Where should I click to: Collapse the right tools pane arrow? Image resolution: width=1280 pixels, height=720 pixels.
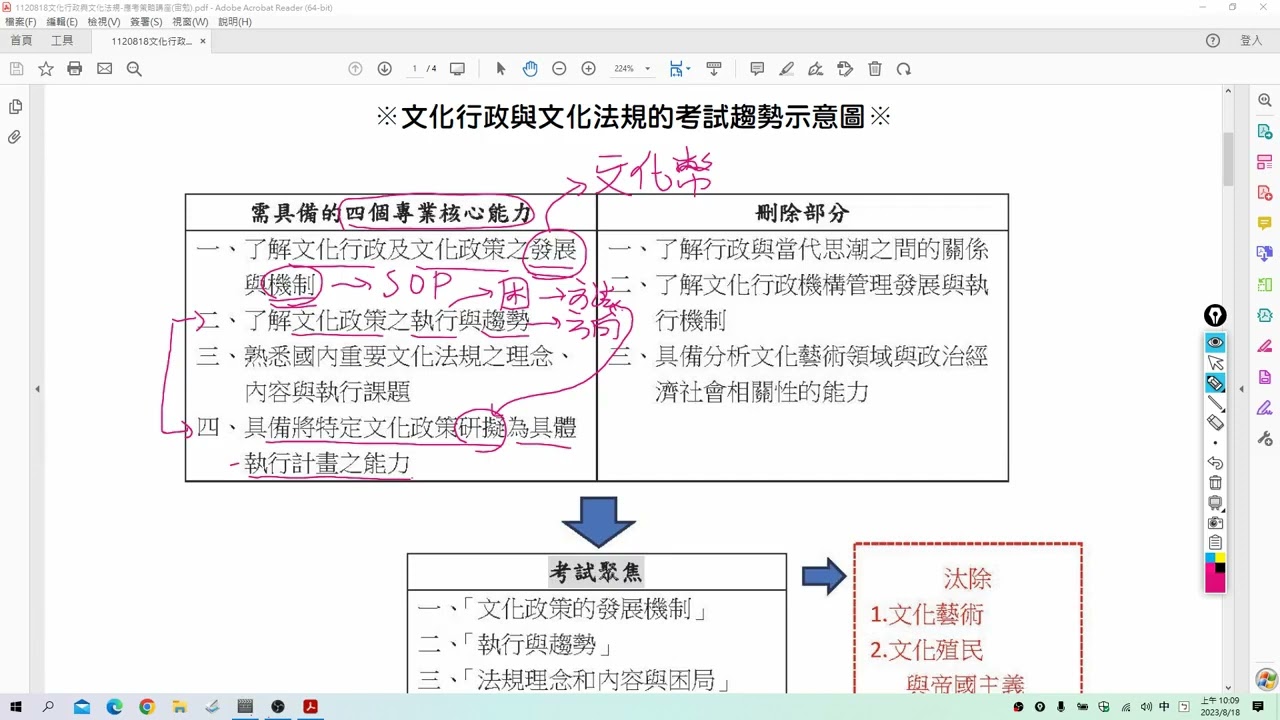pos(1242,389)
